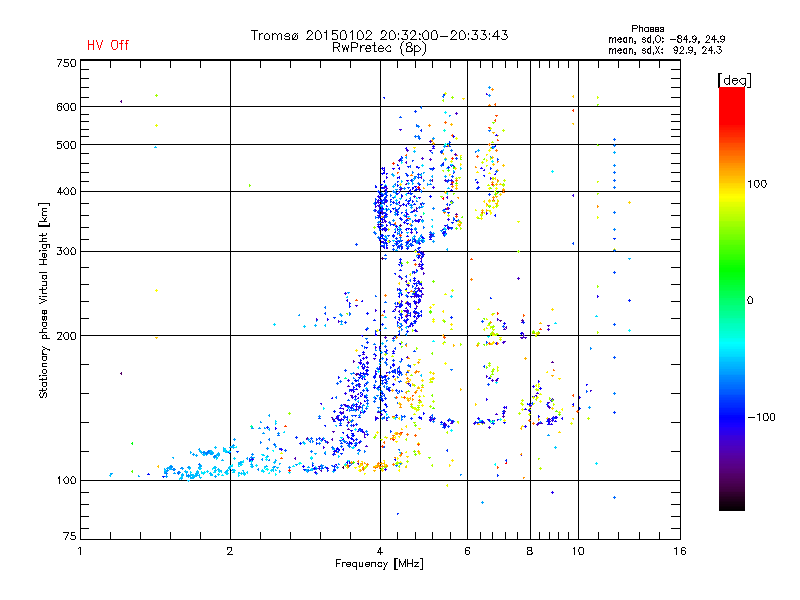This screenshot has width=800, height=600.
Task: Click the plot title 'Tromsø 20150102 20:32:00-20:33:43'
Action: tap(379, 35)
